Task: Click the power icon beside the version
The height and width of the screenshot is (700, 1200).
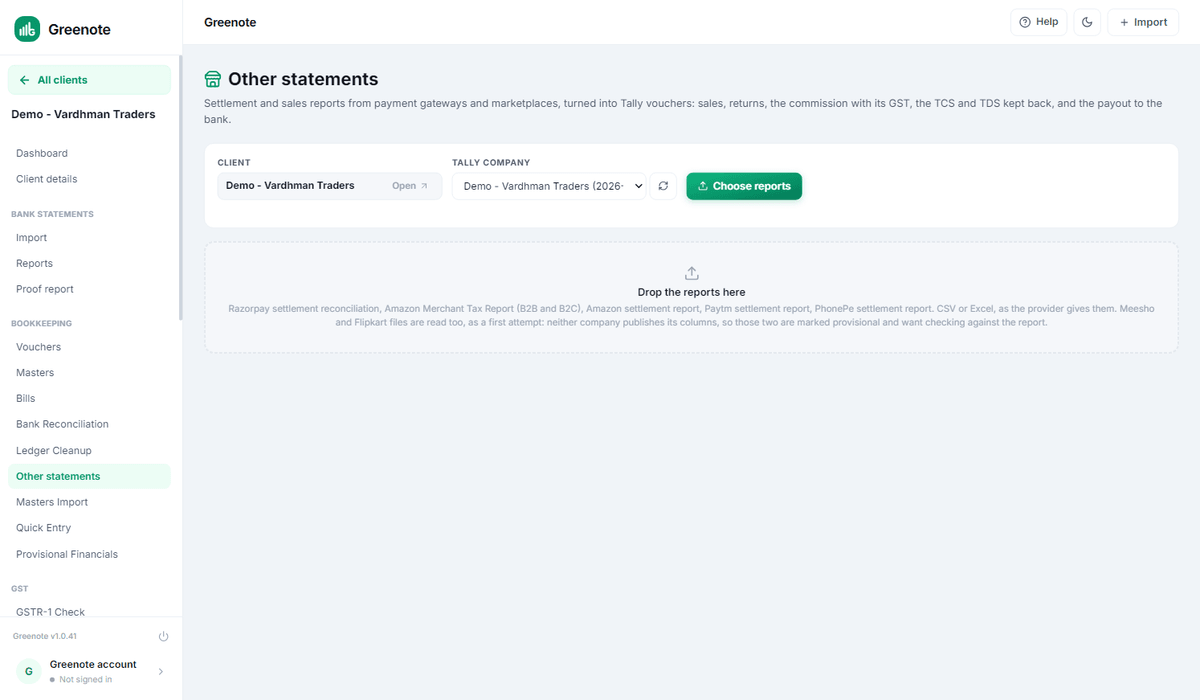Action: [x=163, y=636]
